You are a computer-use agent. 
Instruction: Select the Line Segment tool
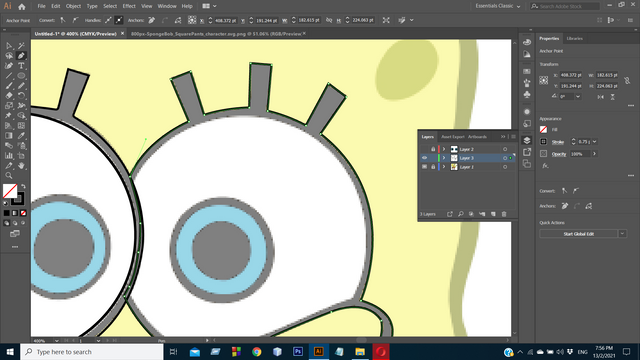(x=9, y=76)
